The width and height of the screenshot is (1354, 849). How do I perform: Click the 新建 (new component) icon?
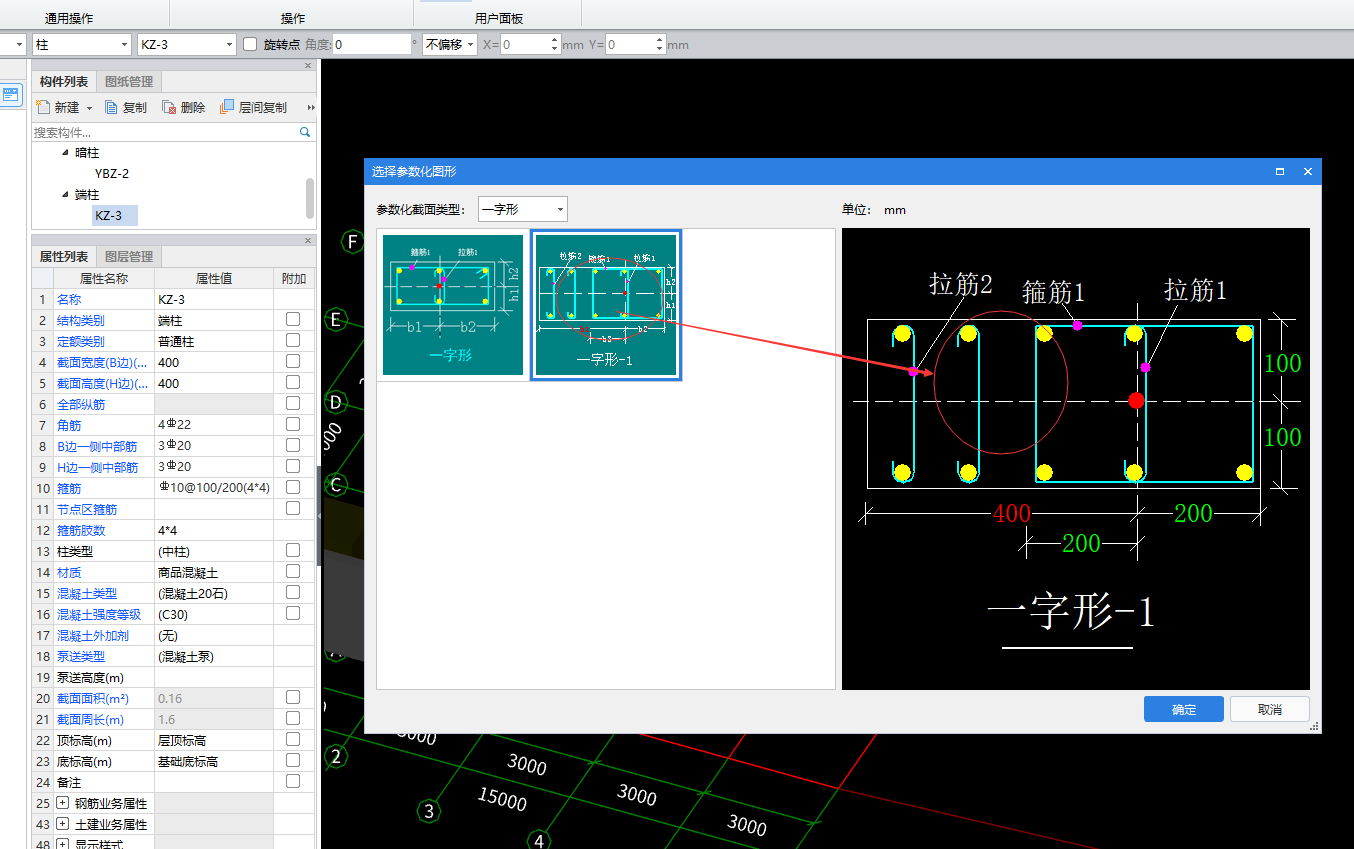[x=42, y=107]
